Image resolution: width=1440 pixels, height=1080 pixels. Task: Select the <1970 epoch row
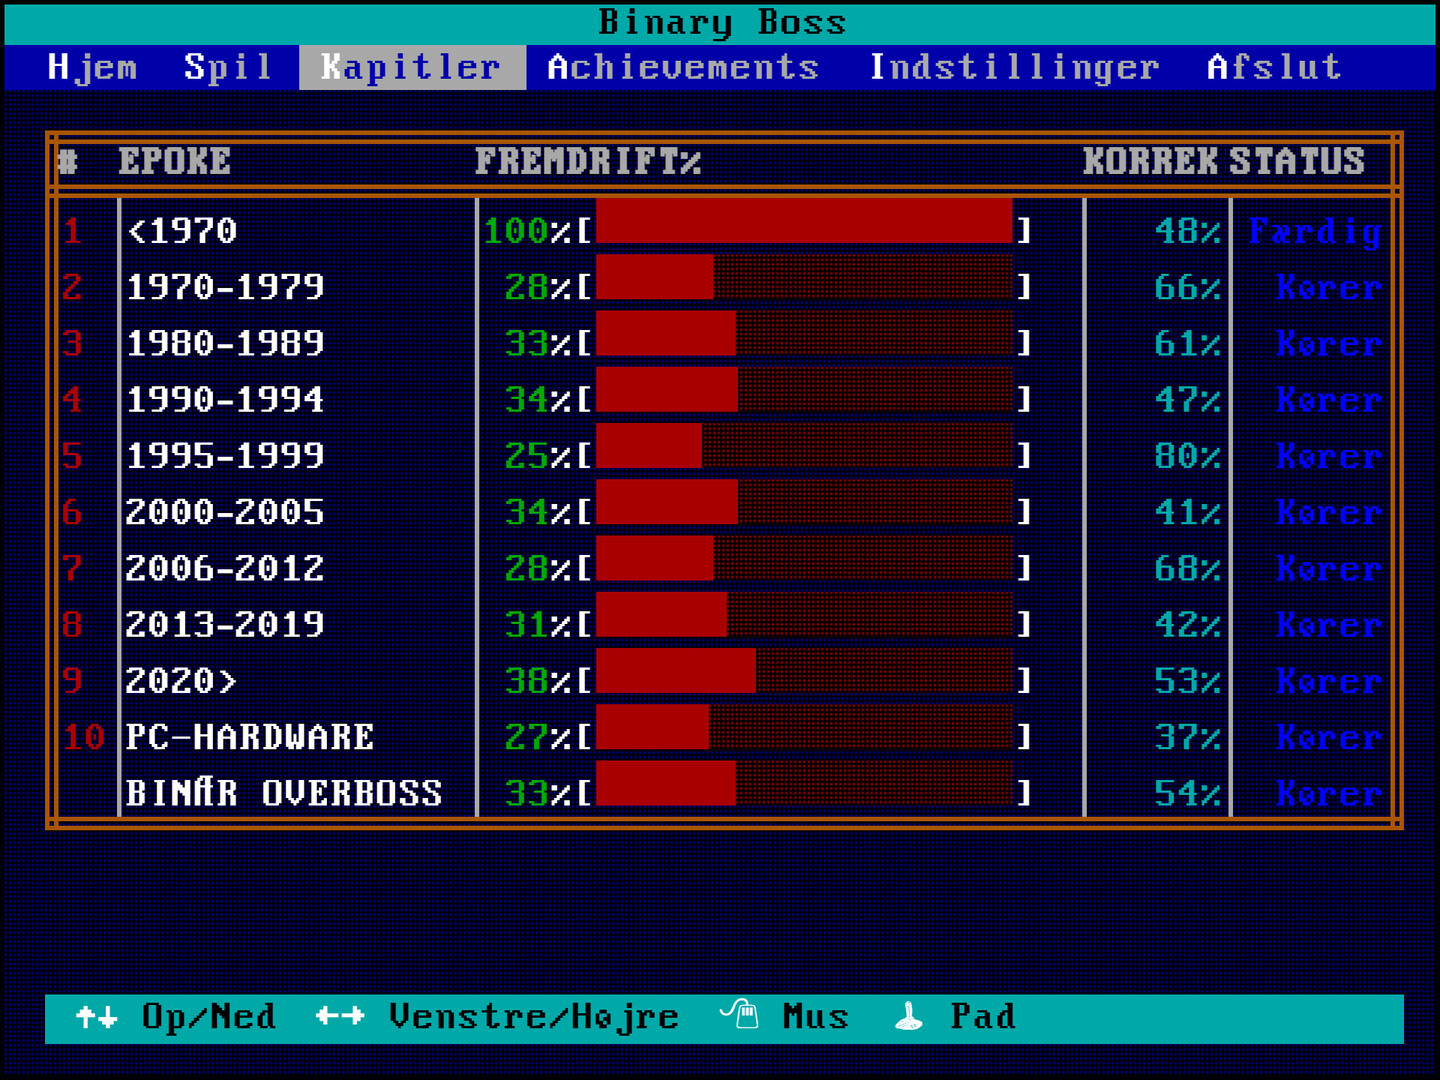pyautogui.click(x=182, y=231)
